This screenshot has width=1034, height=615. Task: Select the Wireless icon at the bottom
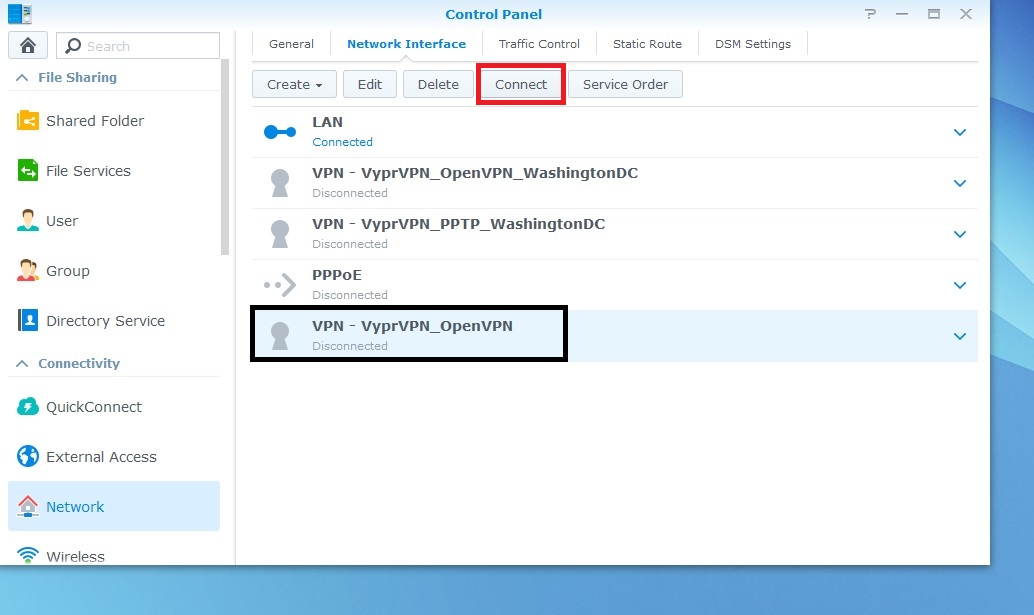coord(27,556)
